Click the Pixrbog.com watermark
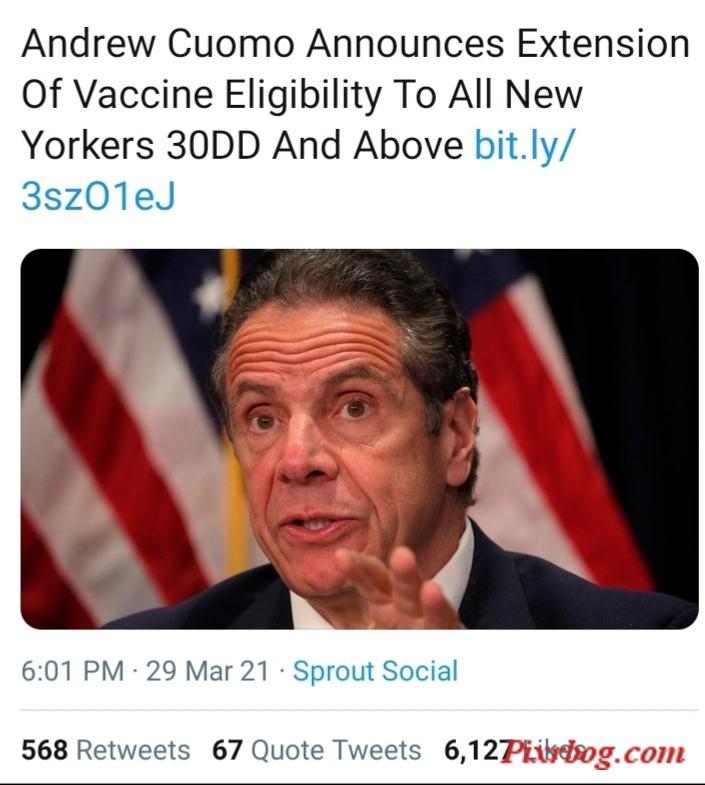 click(x=592, y=751)
